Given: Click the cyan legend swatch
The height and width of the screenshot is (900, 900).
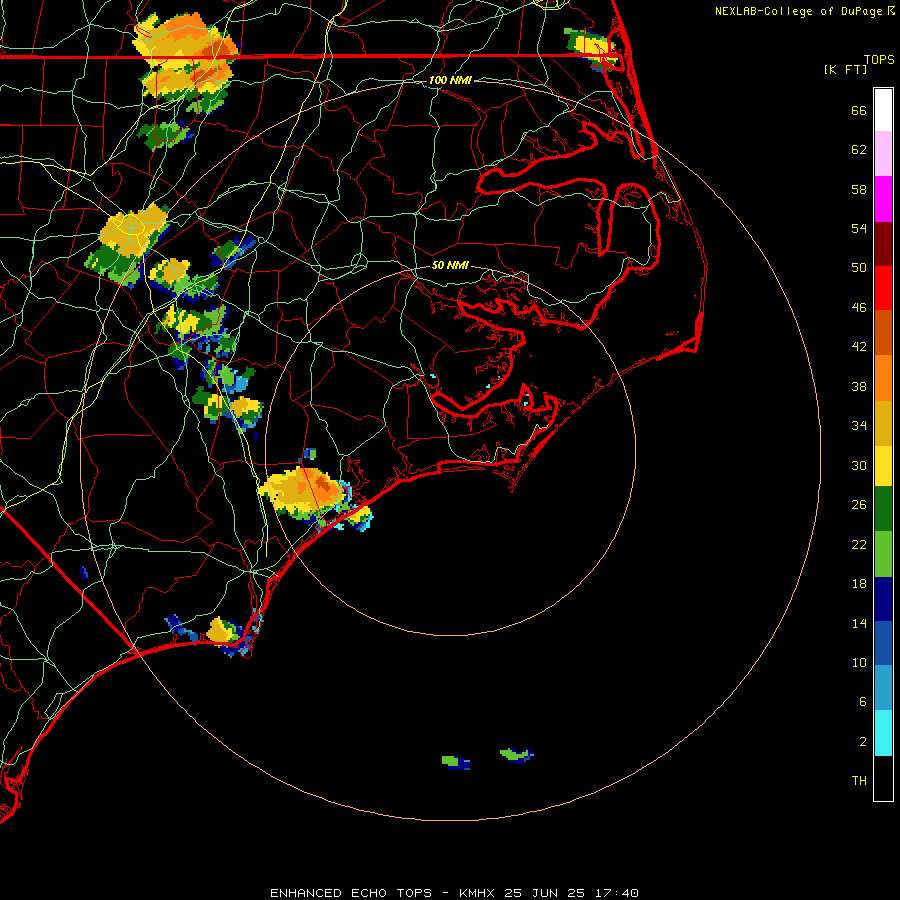Looking at the screenshot, I should 883,733.
